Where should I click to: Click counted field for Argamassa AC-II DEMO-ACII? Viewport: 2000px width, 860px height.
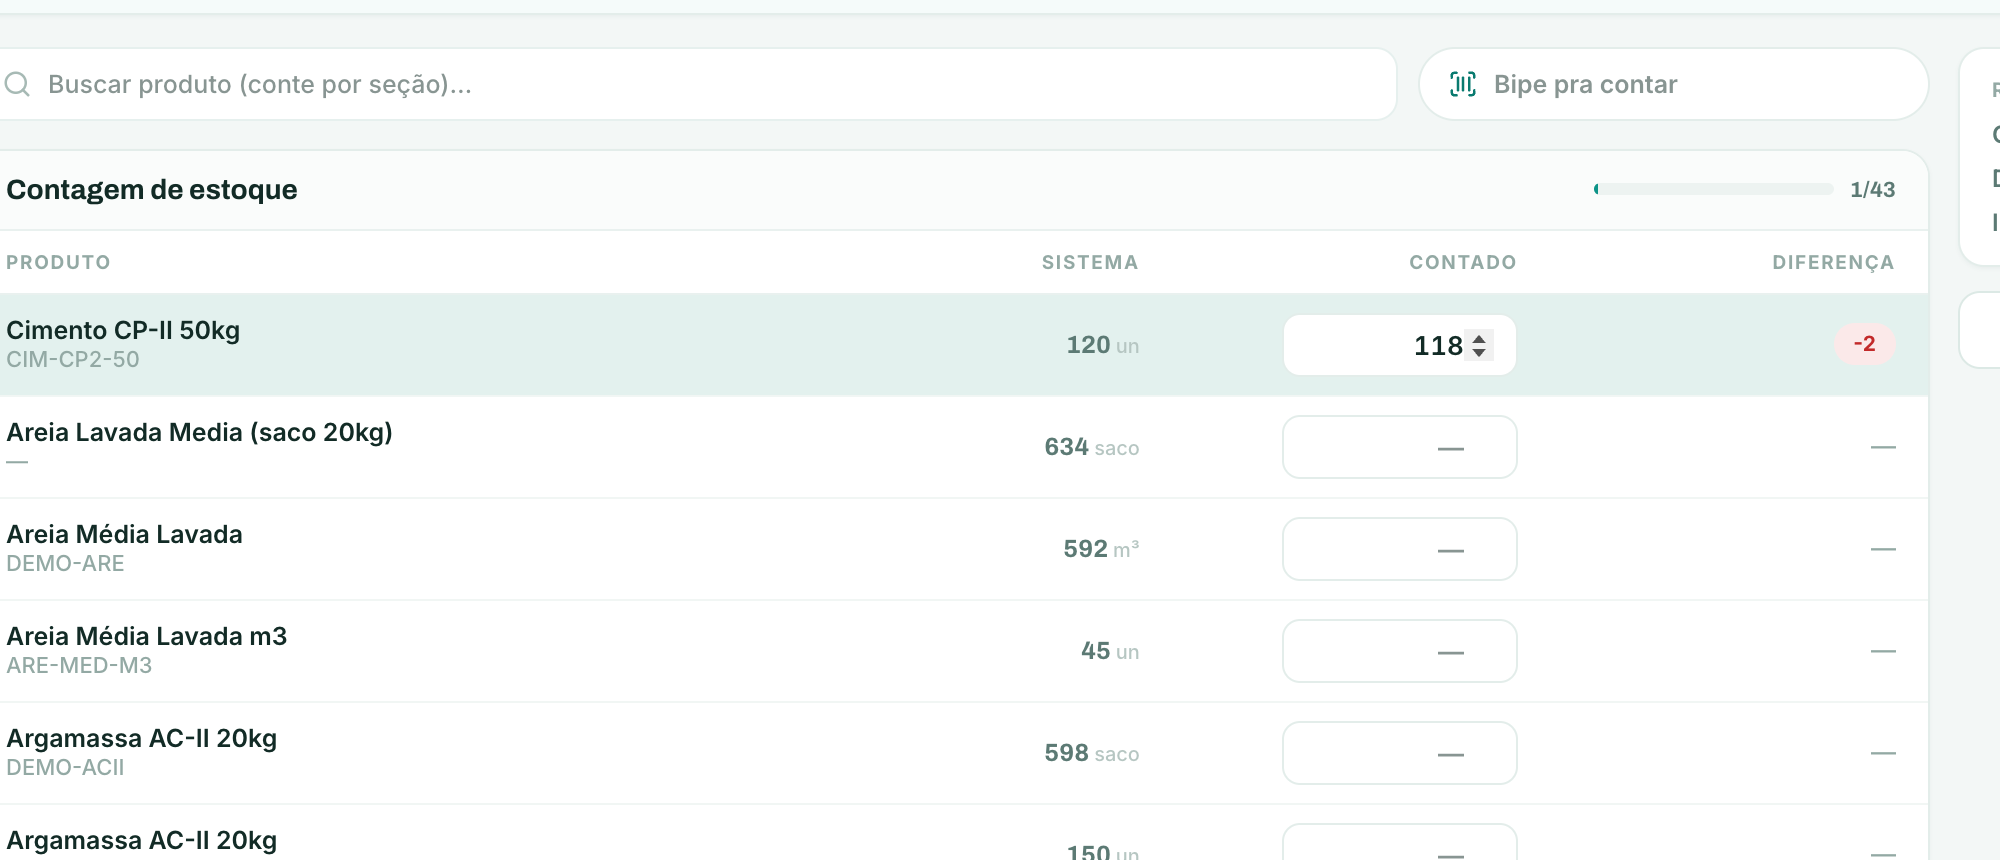(x=1400, y=753)
